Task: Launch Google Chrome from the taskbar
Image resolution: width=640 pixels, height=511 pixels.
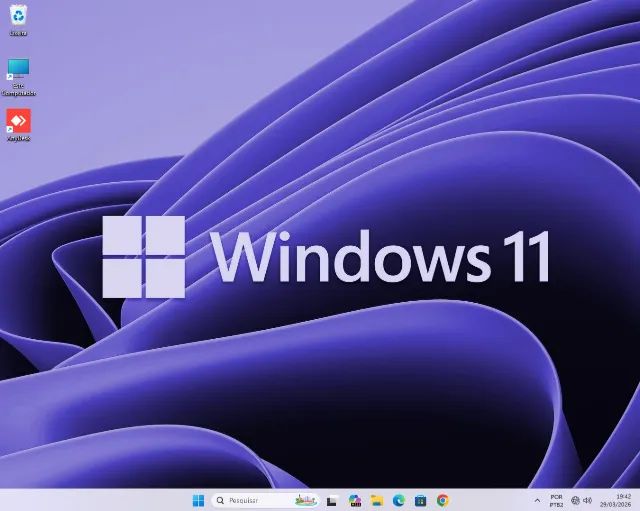Action: click(443, 500)
